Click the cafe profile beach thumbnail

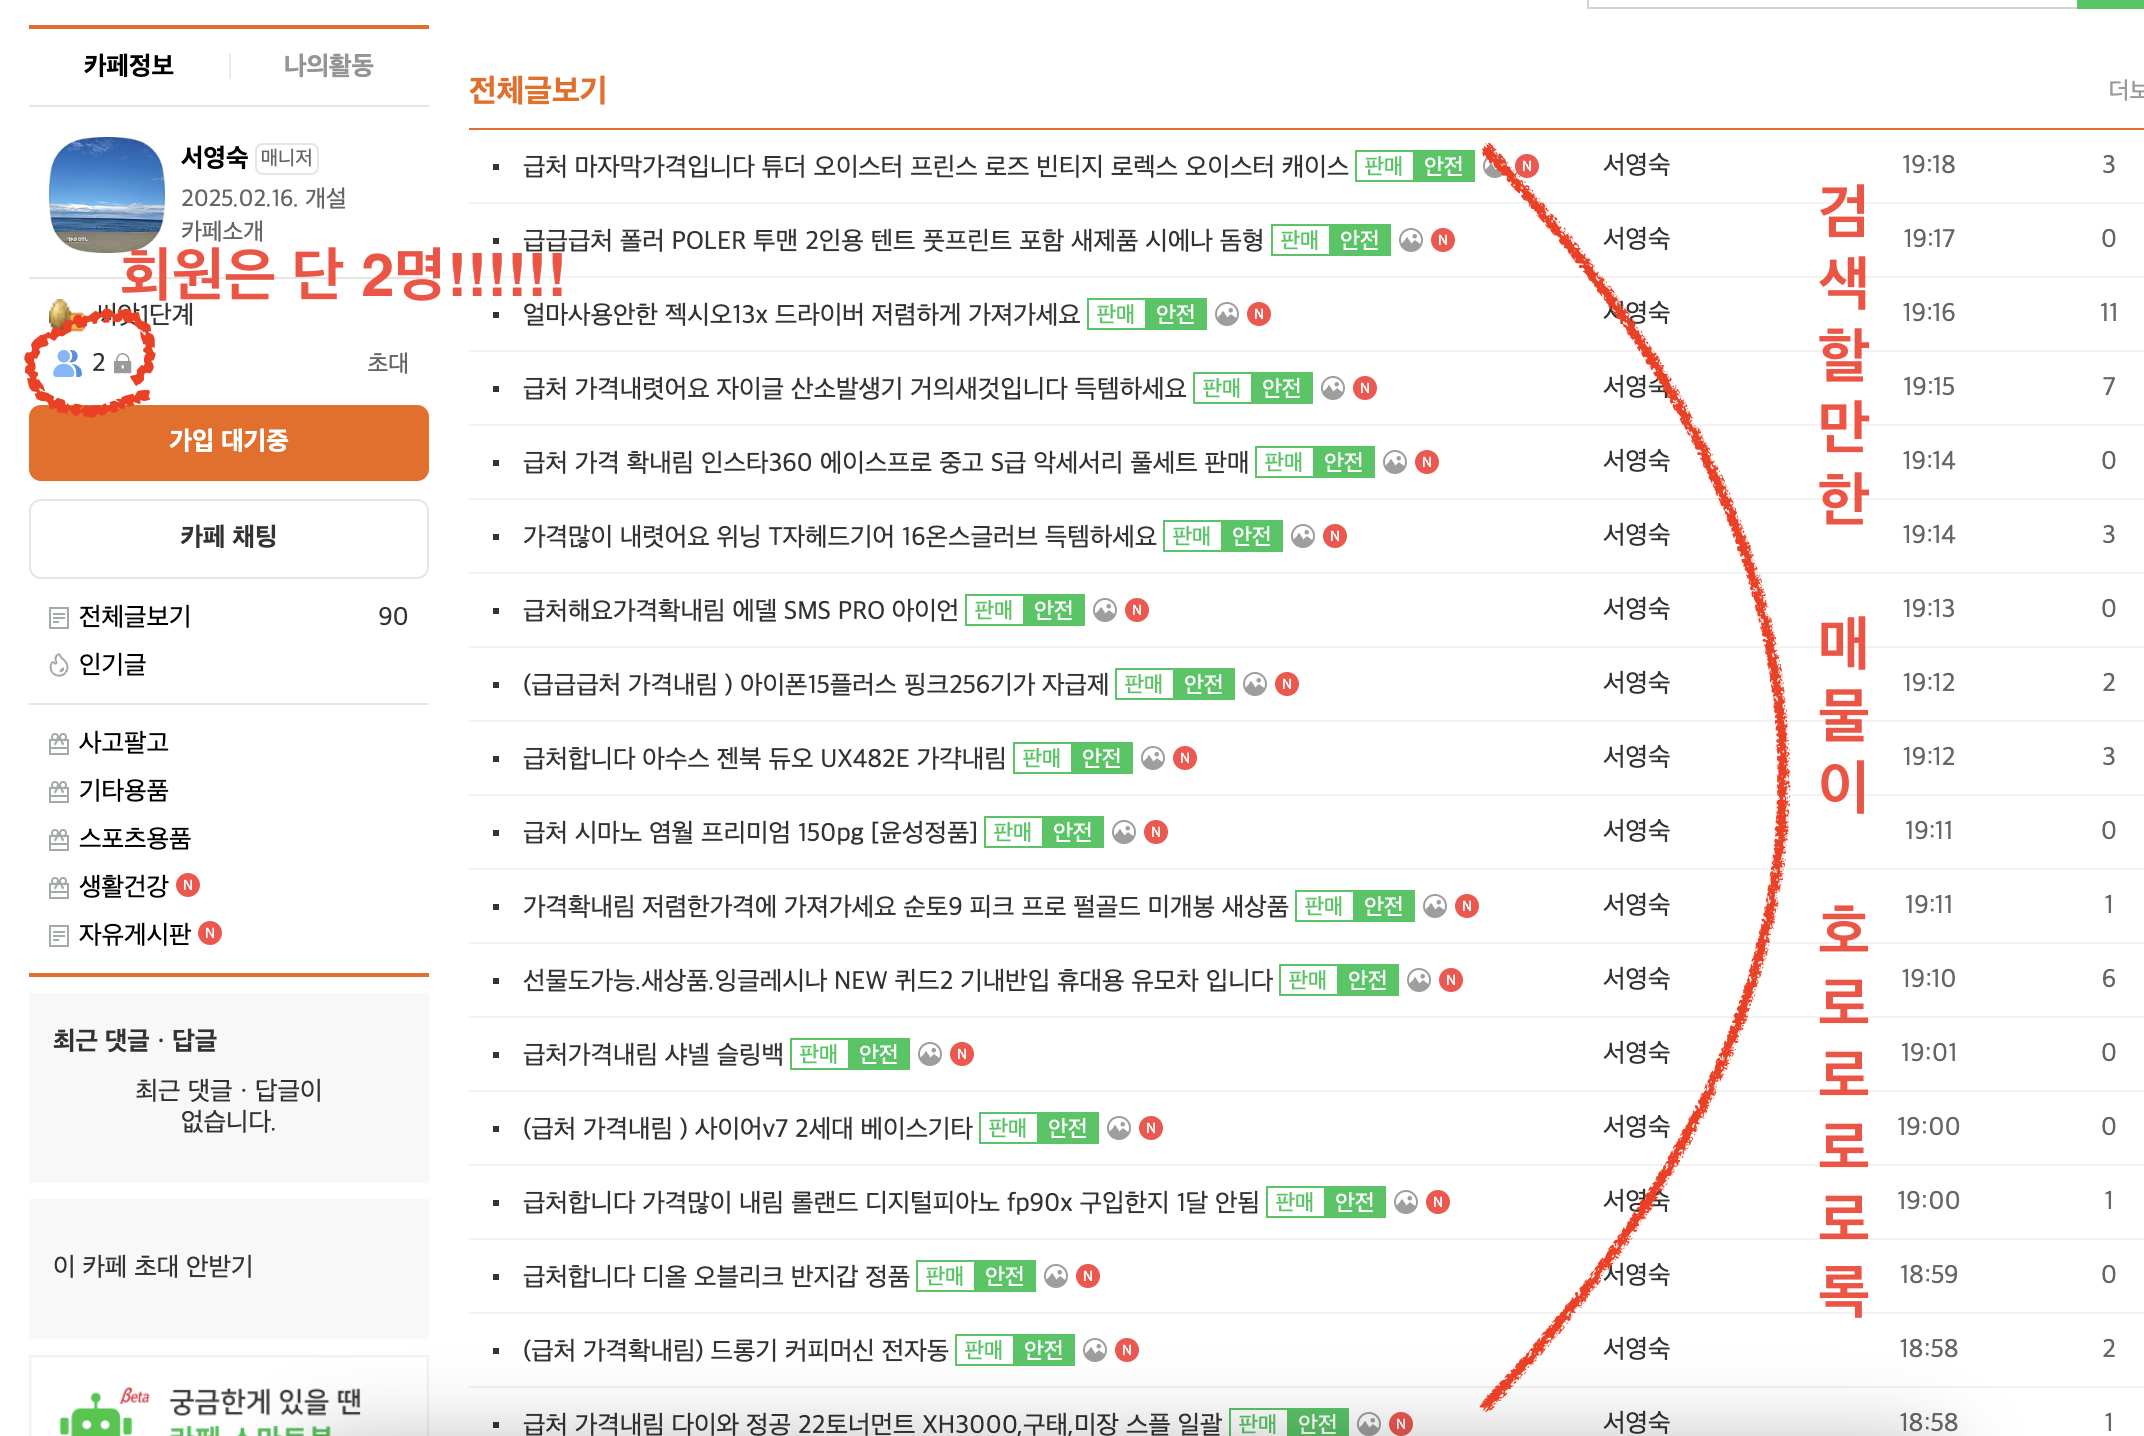[107, 194]
